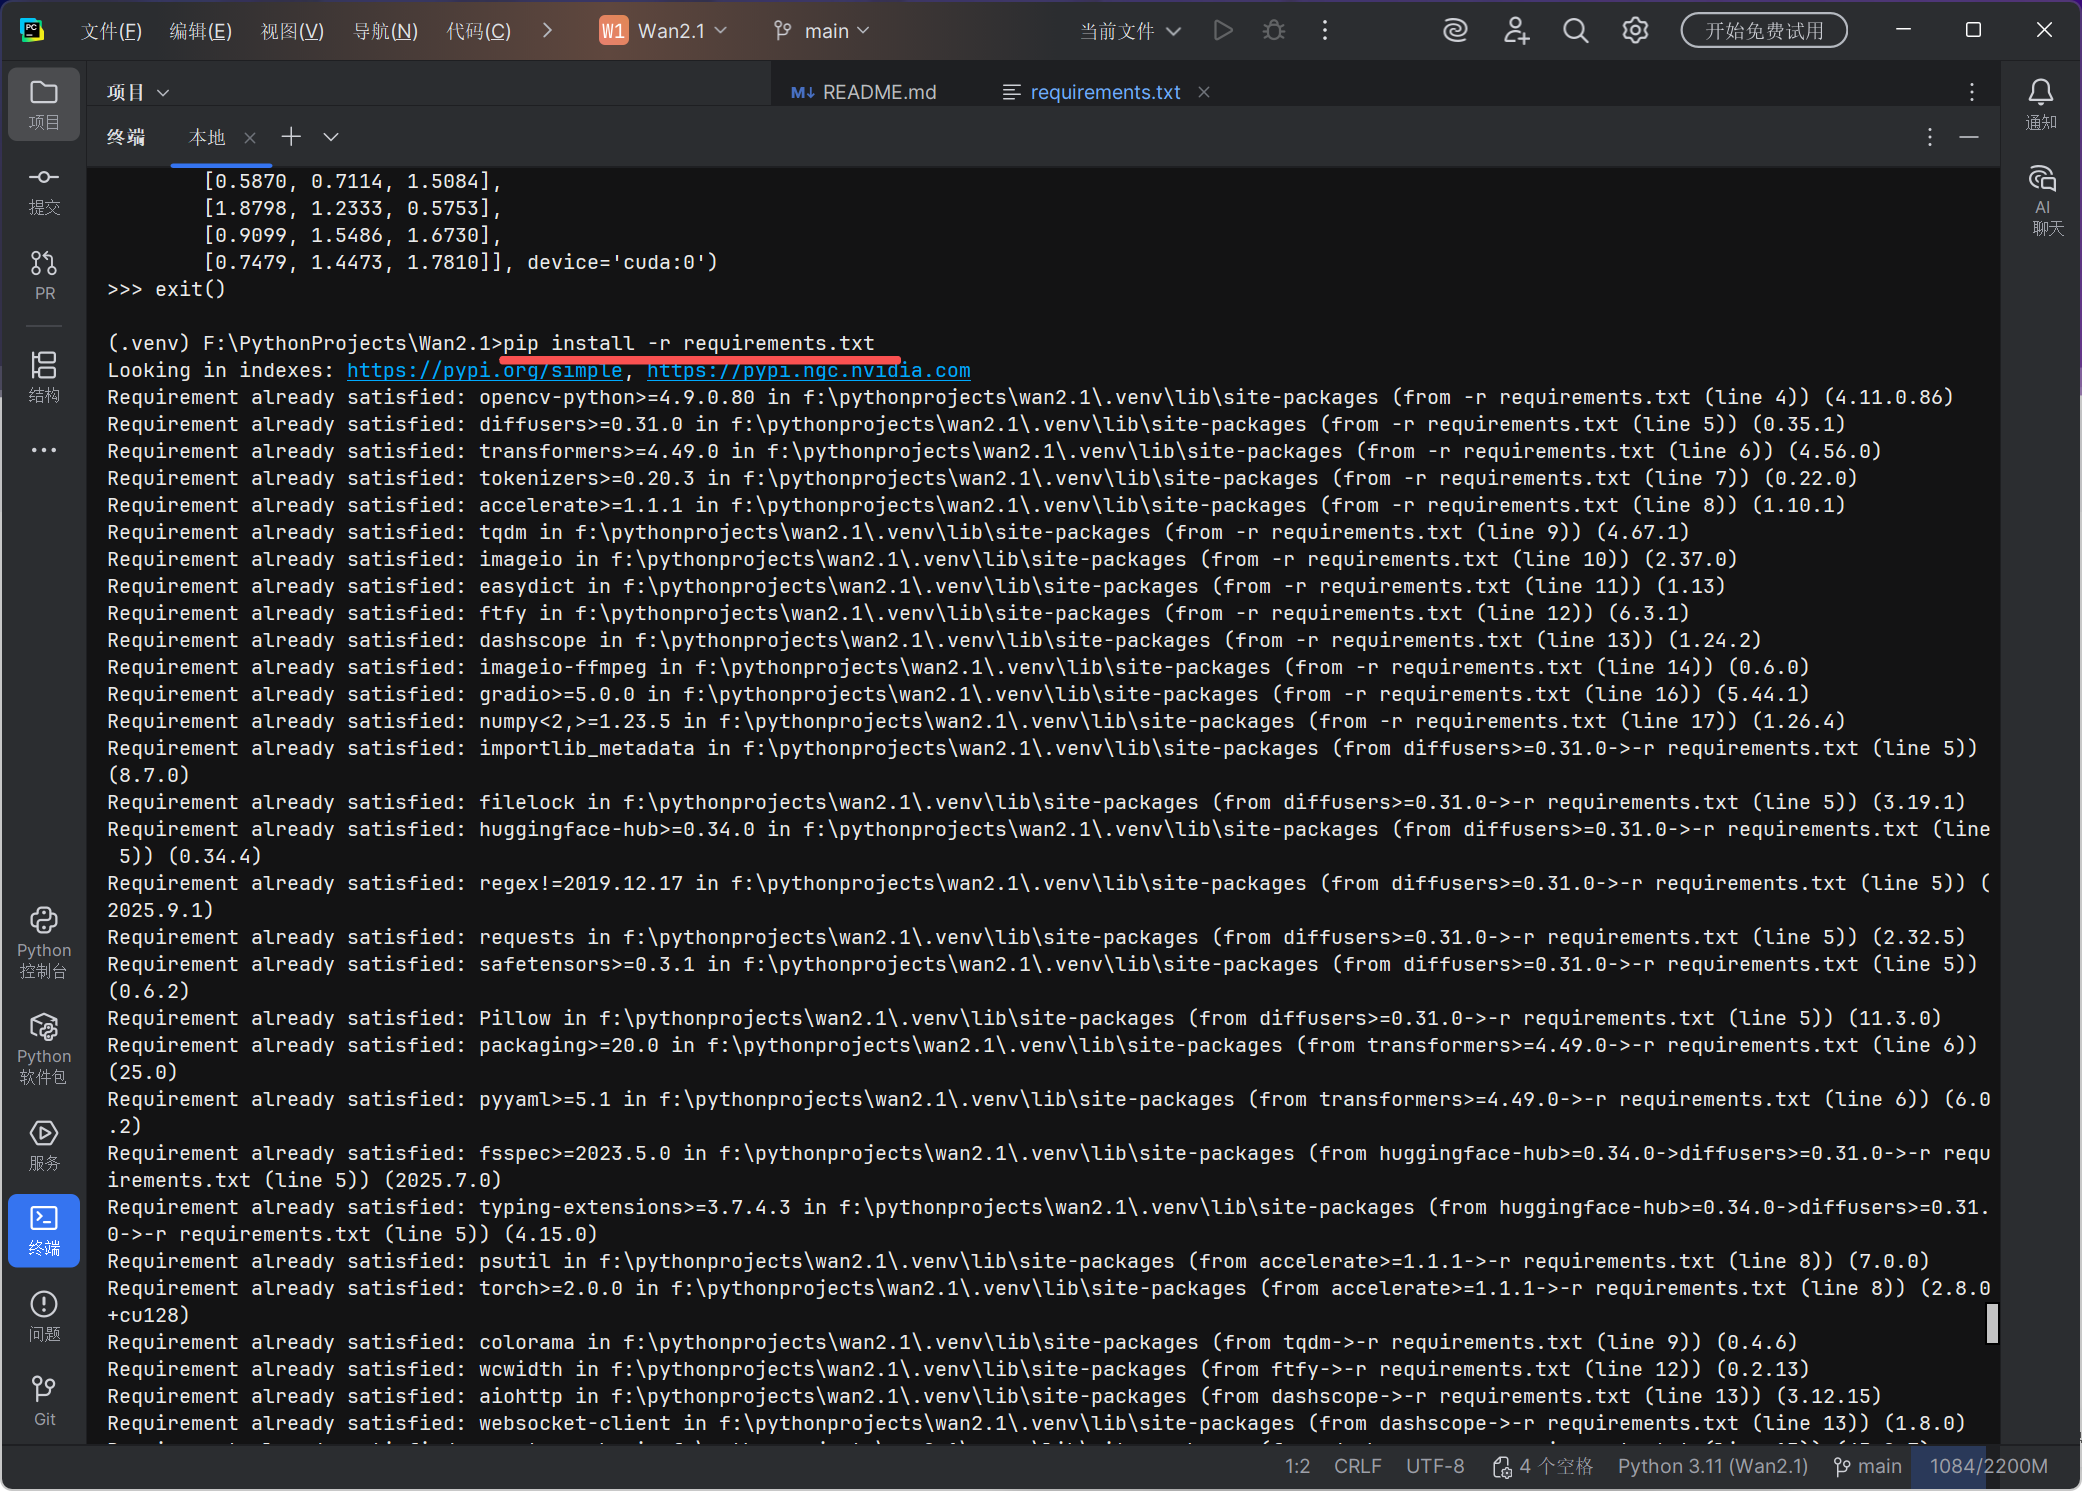Click the 4 个空格 indent status
Viewport: 2082px width, 1491px height.
pyautogui.click(x=1543, y=1466)
